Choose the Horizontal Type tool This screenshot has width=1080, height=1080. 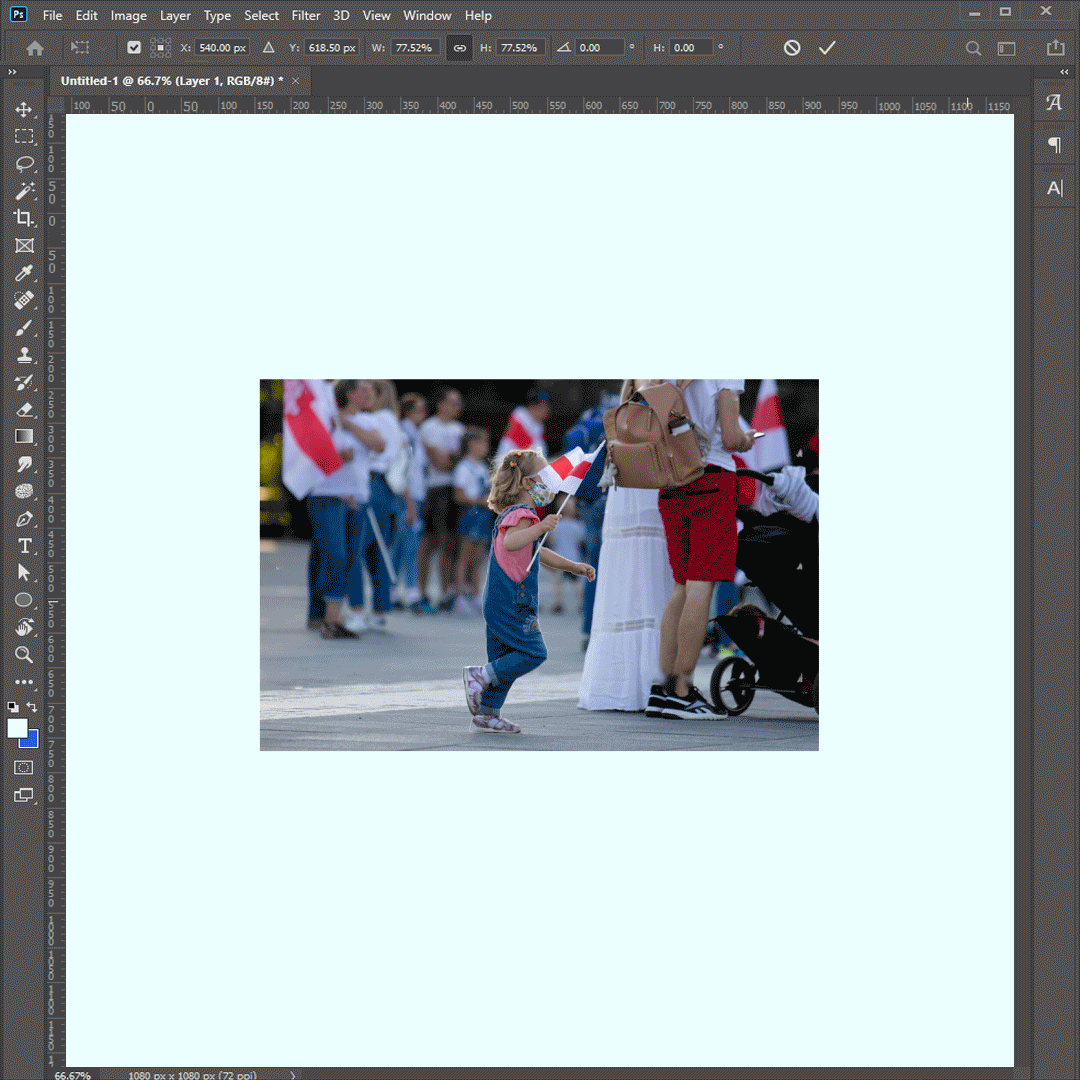point(24,546)
